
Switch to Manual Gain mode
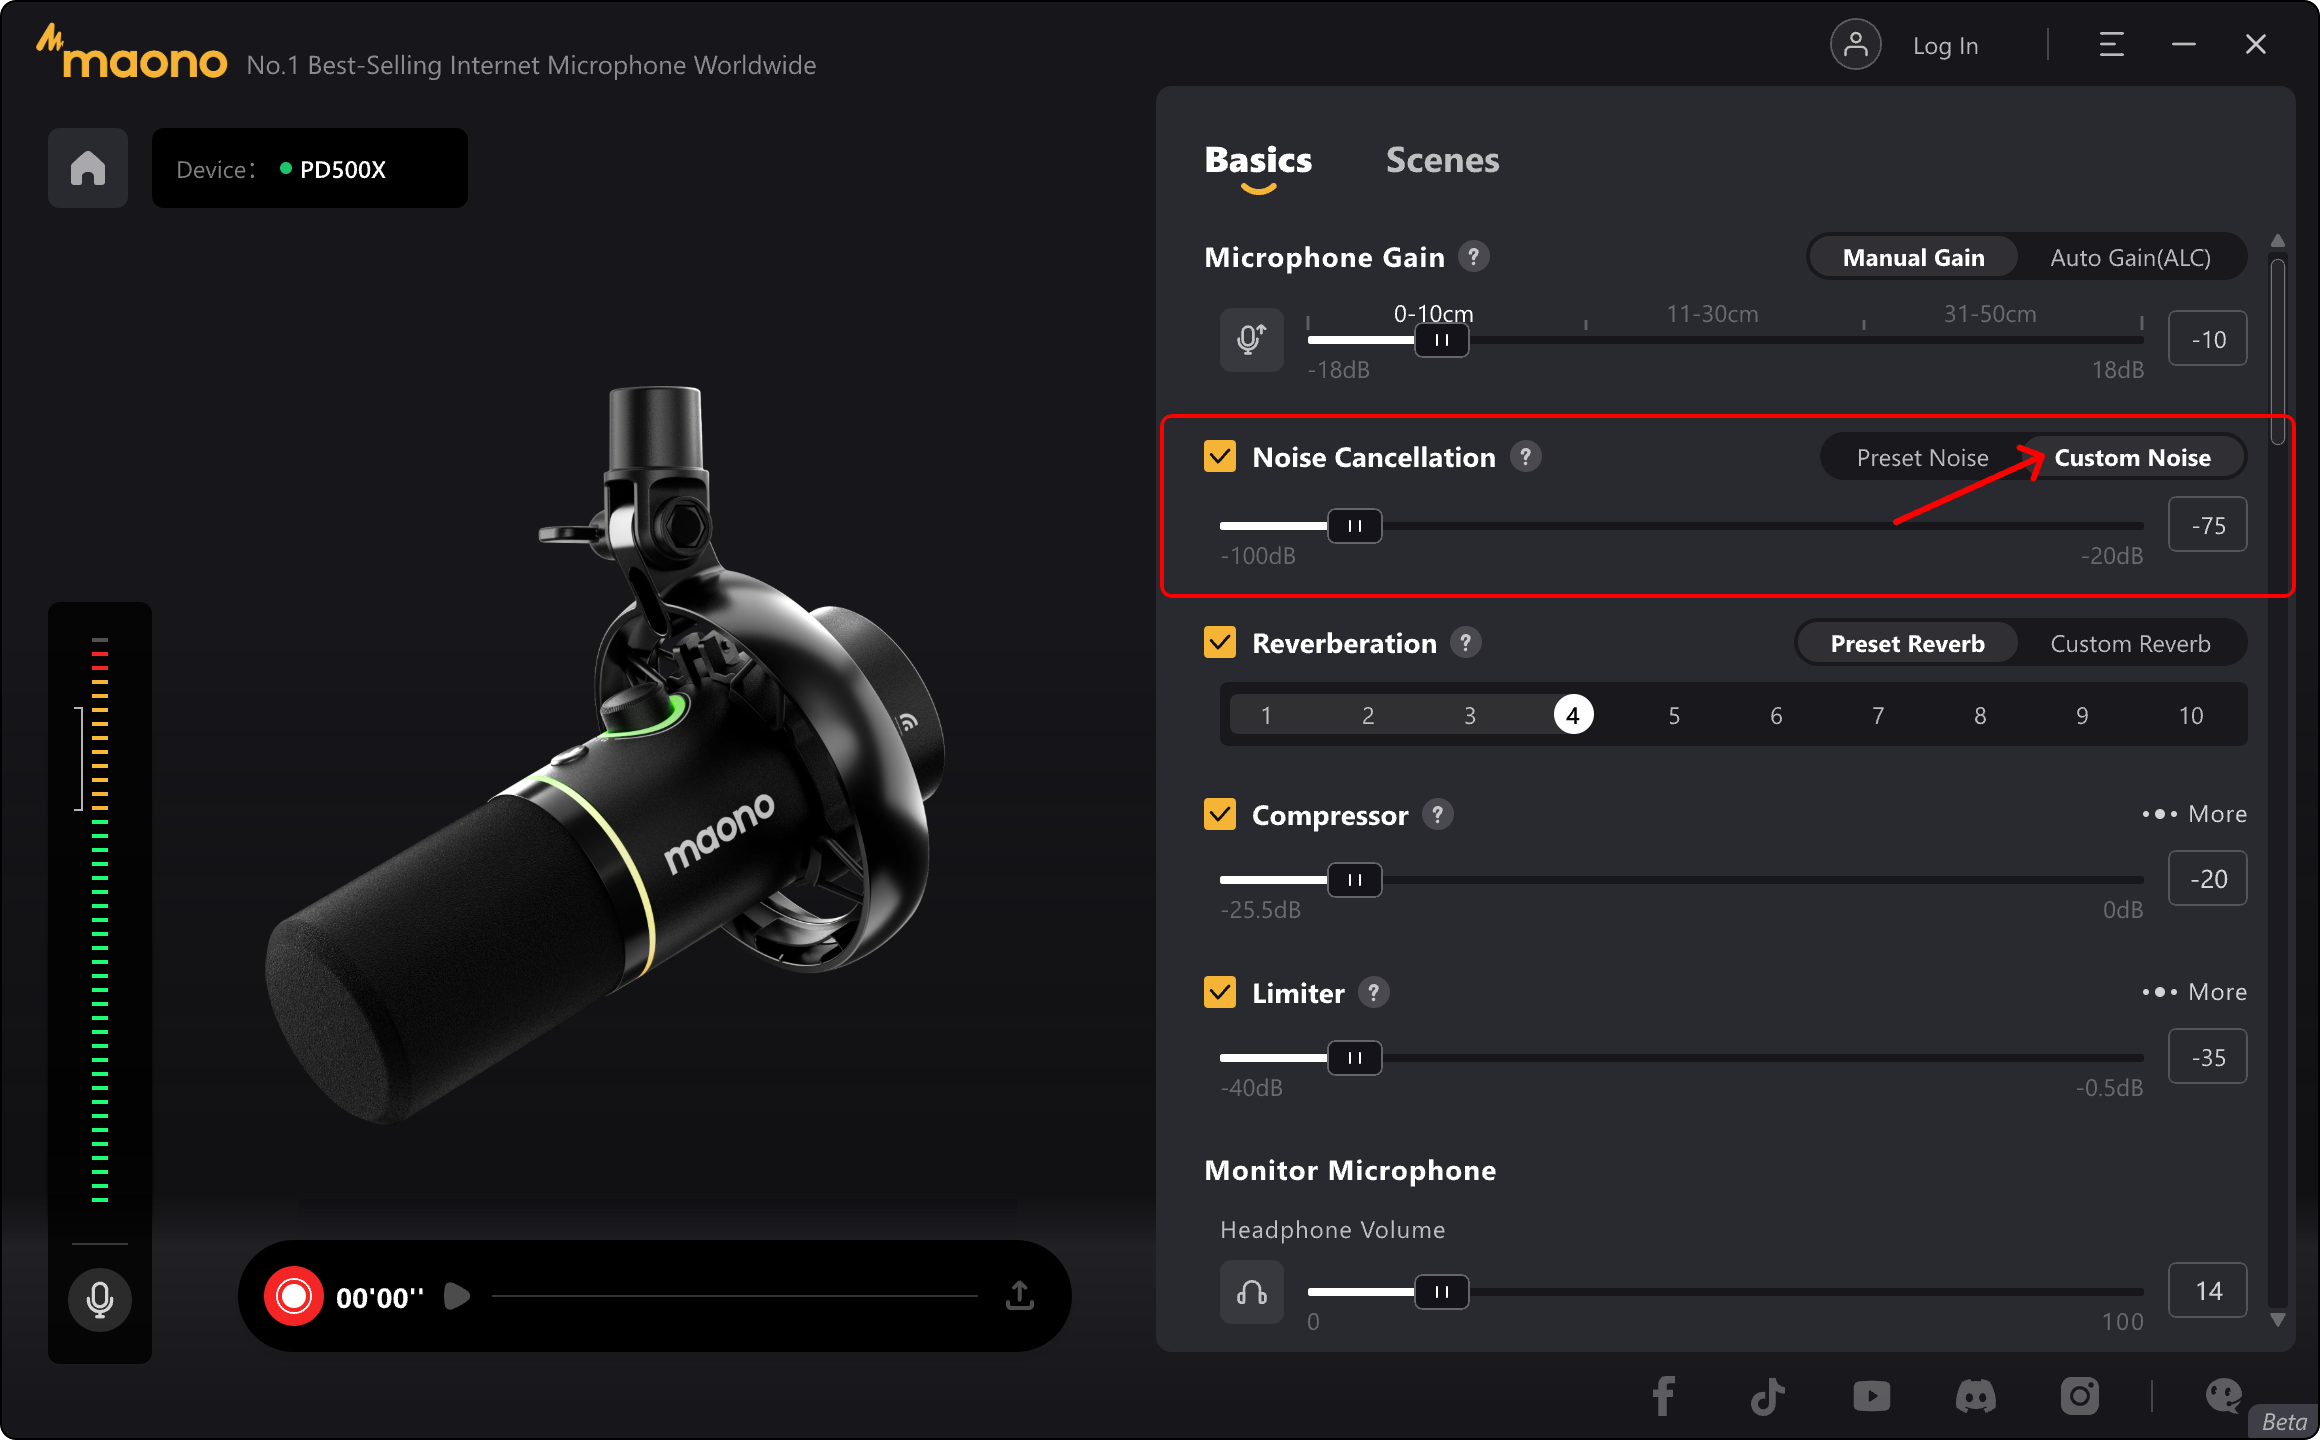pos(1913,258)
